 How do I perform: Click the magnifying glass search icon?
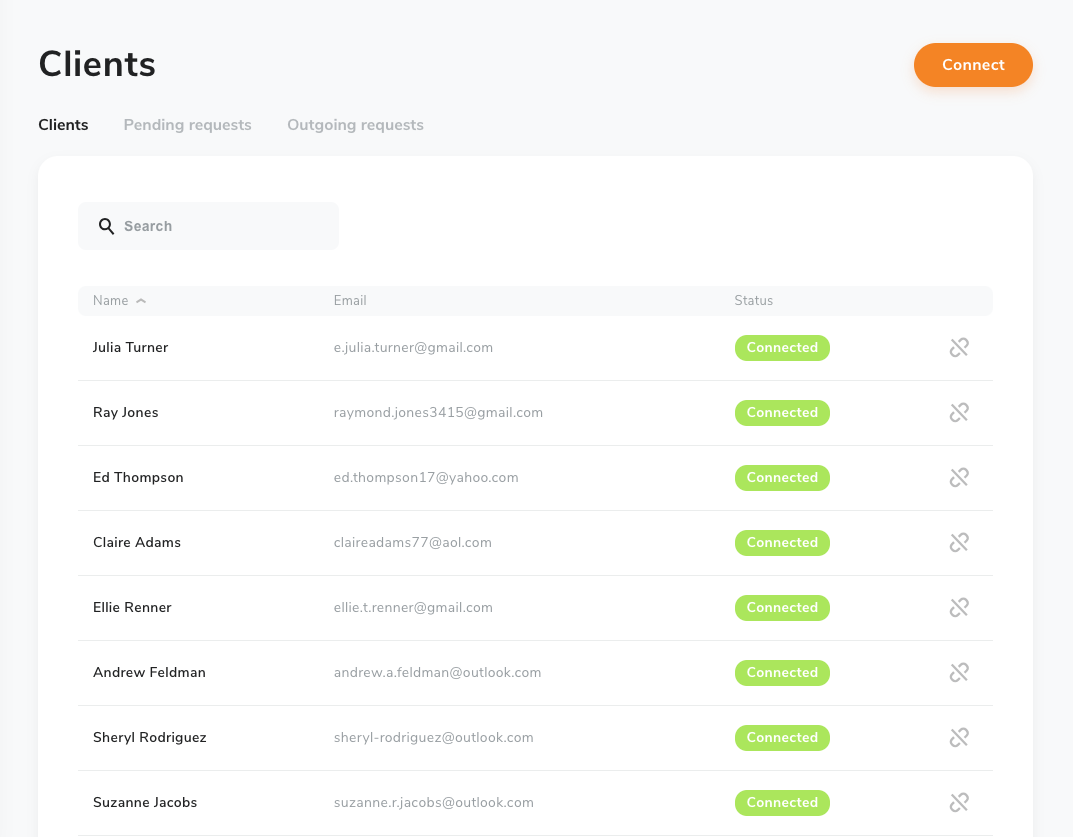click(106, 226)
